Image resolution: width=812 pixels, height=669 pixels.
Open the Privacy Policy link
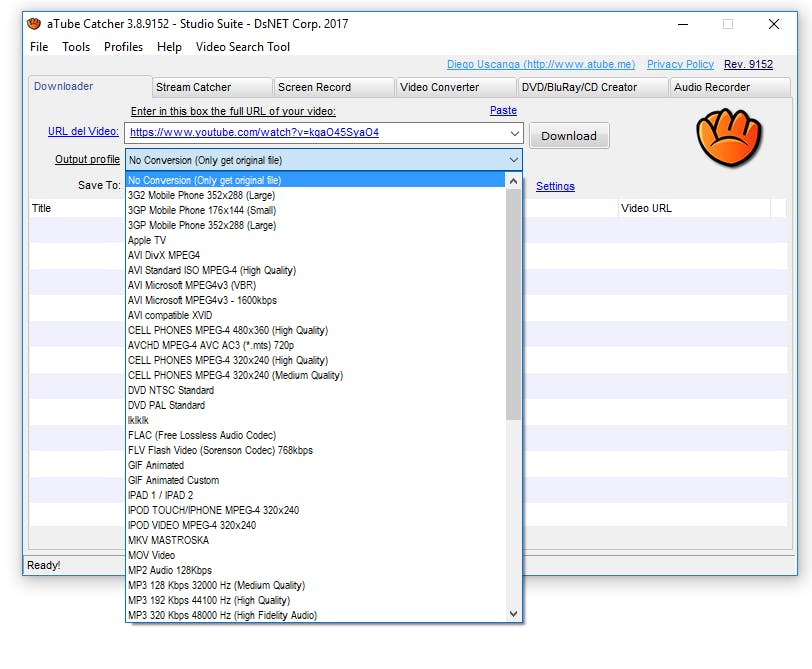pyautogui.click(x=680, y=64)
